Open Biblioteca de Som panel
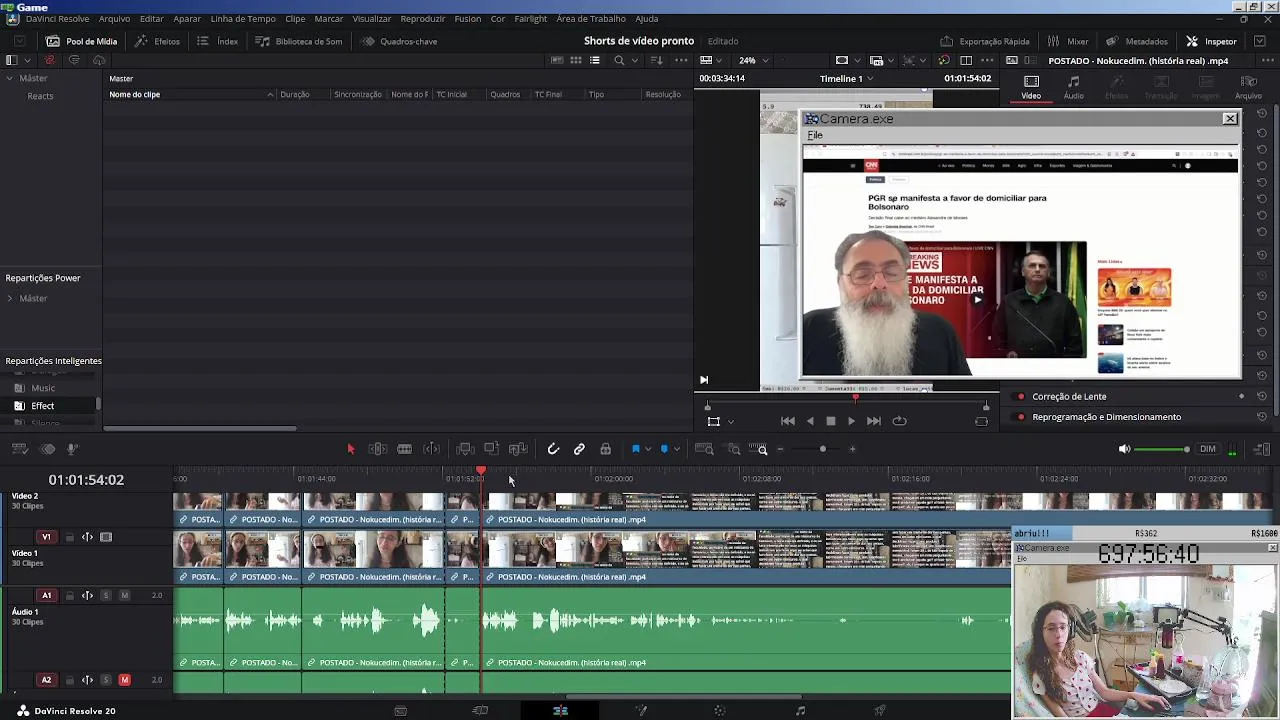Screen dimensions: 1280x720 pyautogui.click(x=299, y=41)
